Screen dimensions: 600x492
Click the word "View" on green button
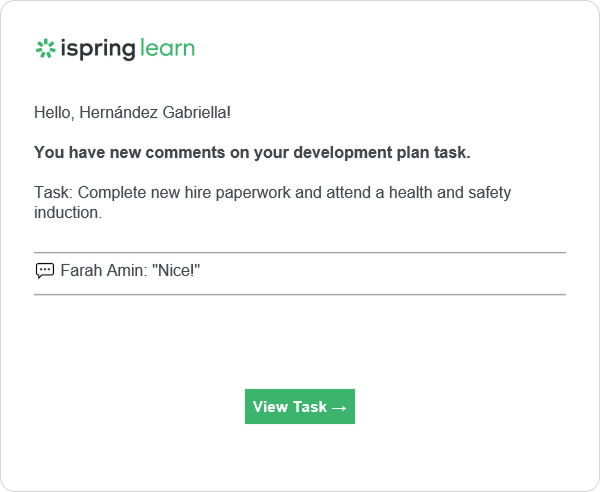click(x=267, y=407)
